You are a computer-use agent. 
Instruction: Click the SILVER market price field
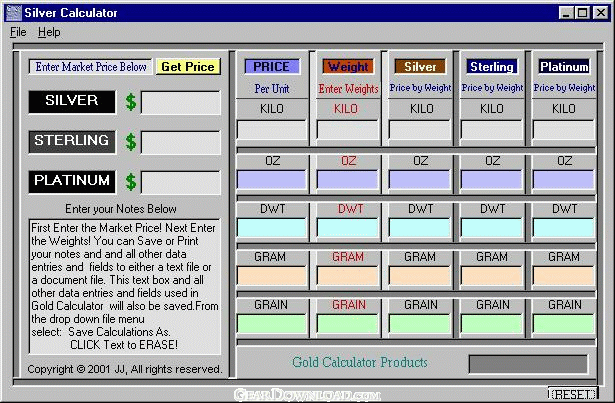tap(181, 103)
